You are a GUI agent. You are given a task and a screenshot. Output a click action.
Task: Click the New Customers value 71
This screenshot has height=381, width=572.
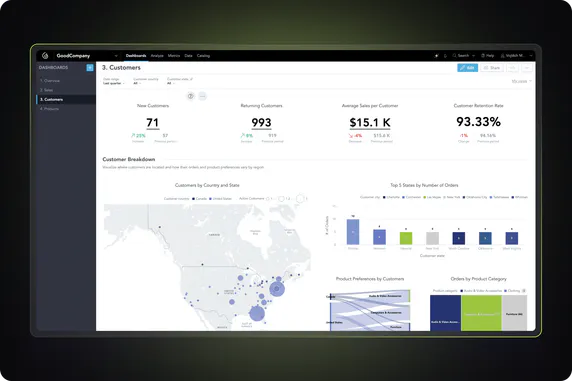point(152,123)
